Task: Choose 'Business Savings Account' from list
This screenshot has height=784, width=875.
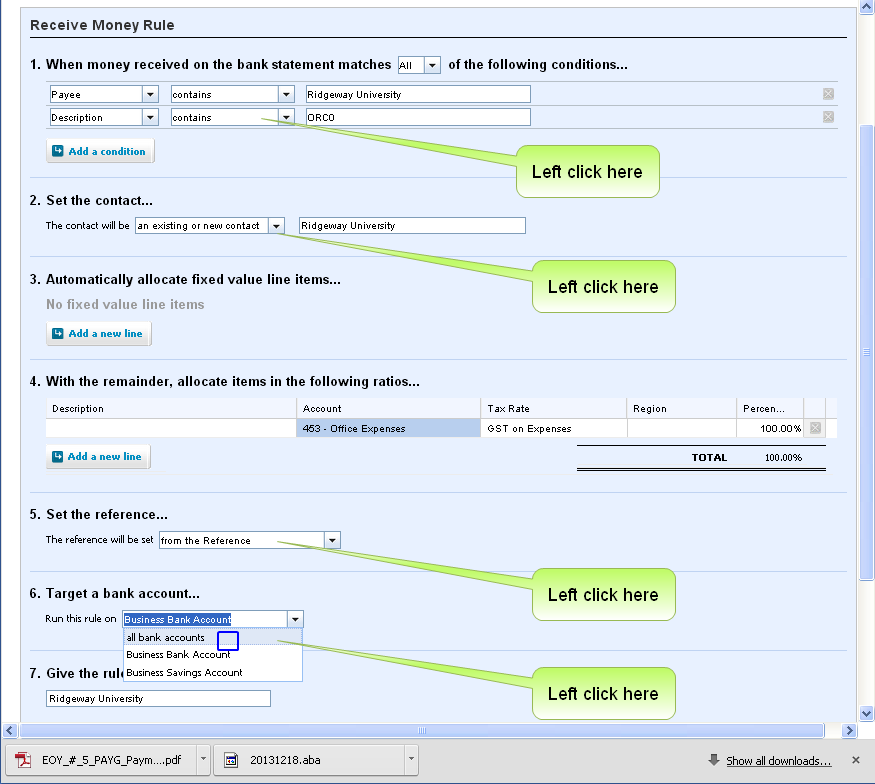Action: pyautogui.click(x=184, y=672)
